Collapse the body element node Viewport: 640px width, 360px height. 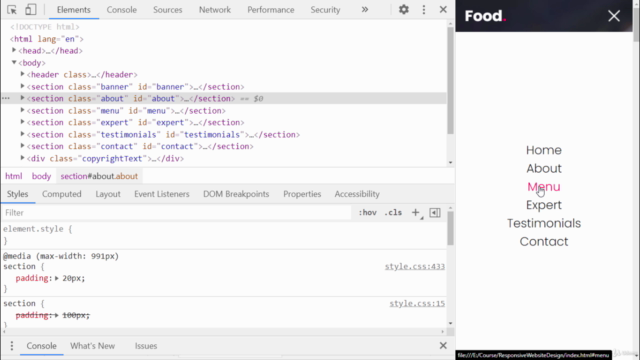coord(14,62)
